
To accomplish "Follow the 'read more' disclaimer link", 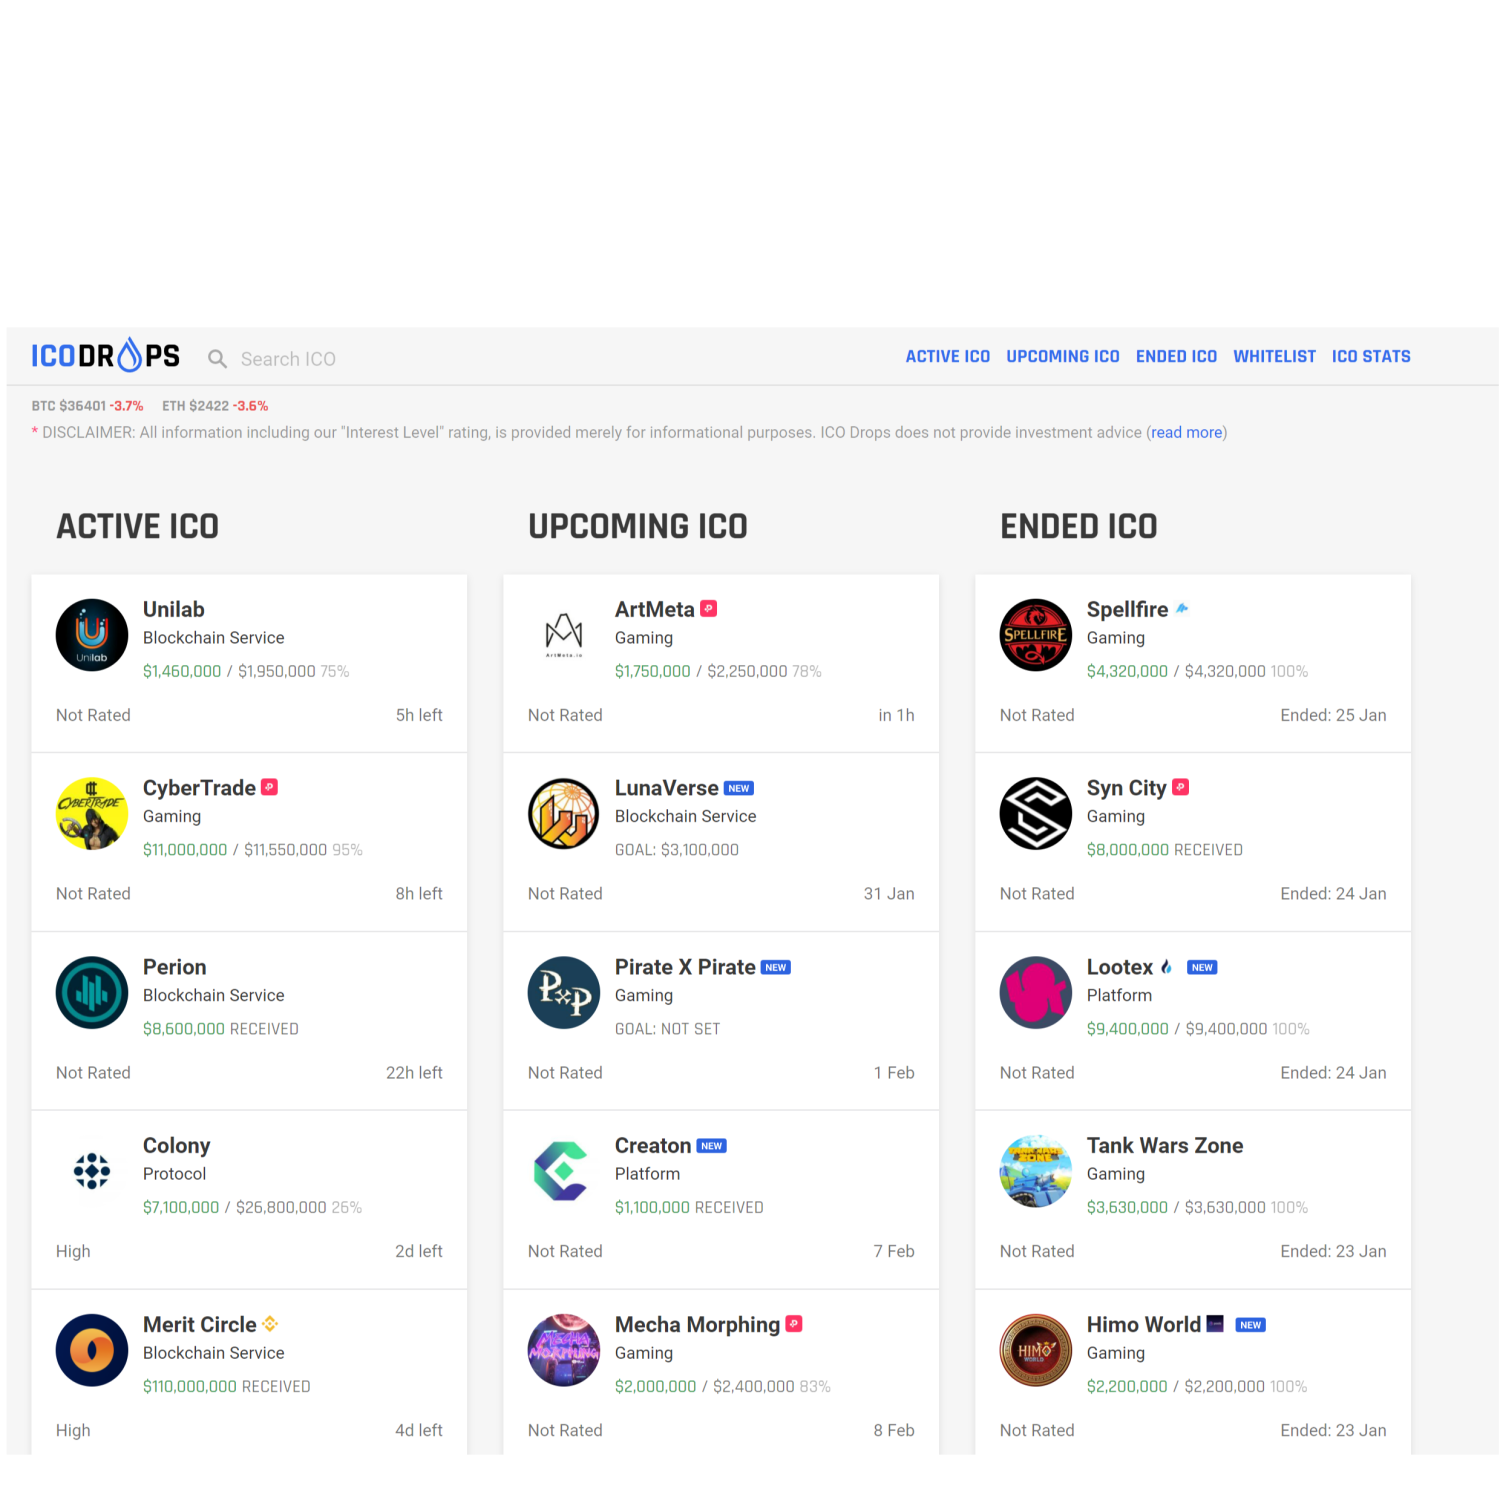I will pyautogui.click(x=1186, y=433).
